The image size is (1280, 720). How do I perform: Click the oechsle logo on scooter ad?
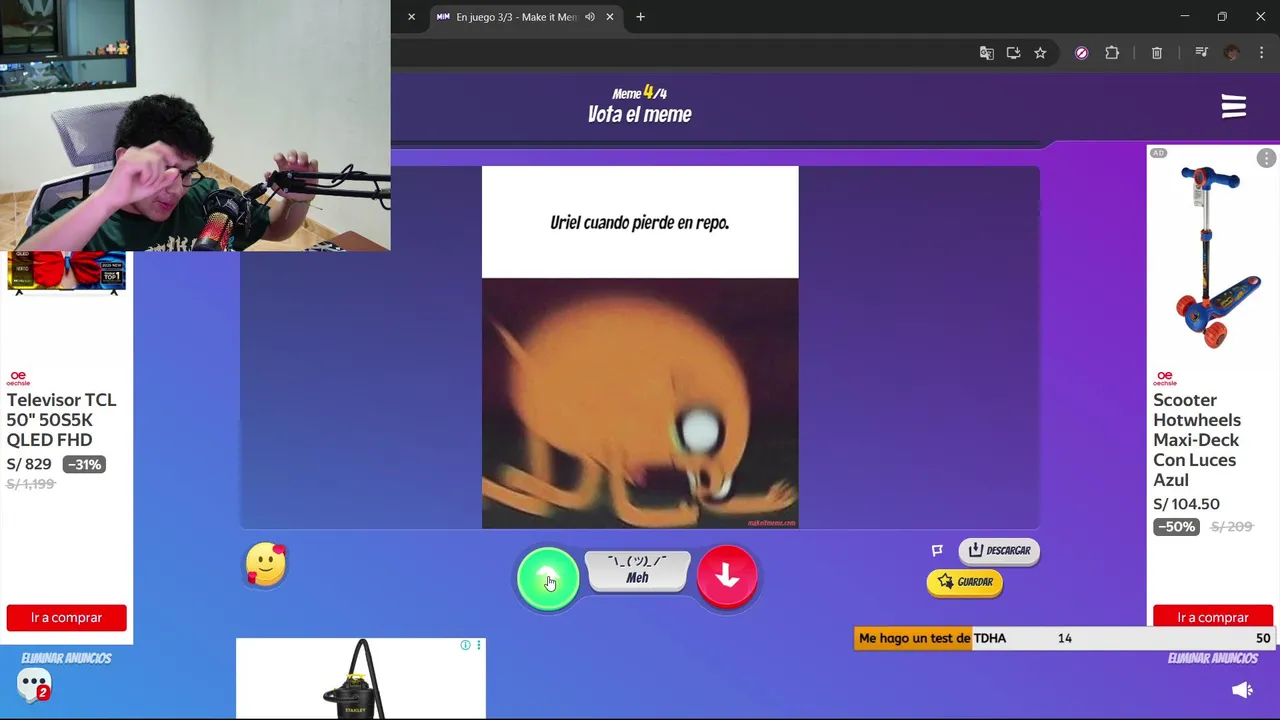(x=1165, y=378)
